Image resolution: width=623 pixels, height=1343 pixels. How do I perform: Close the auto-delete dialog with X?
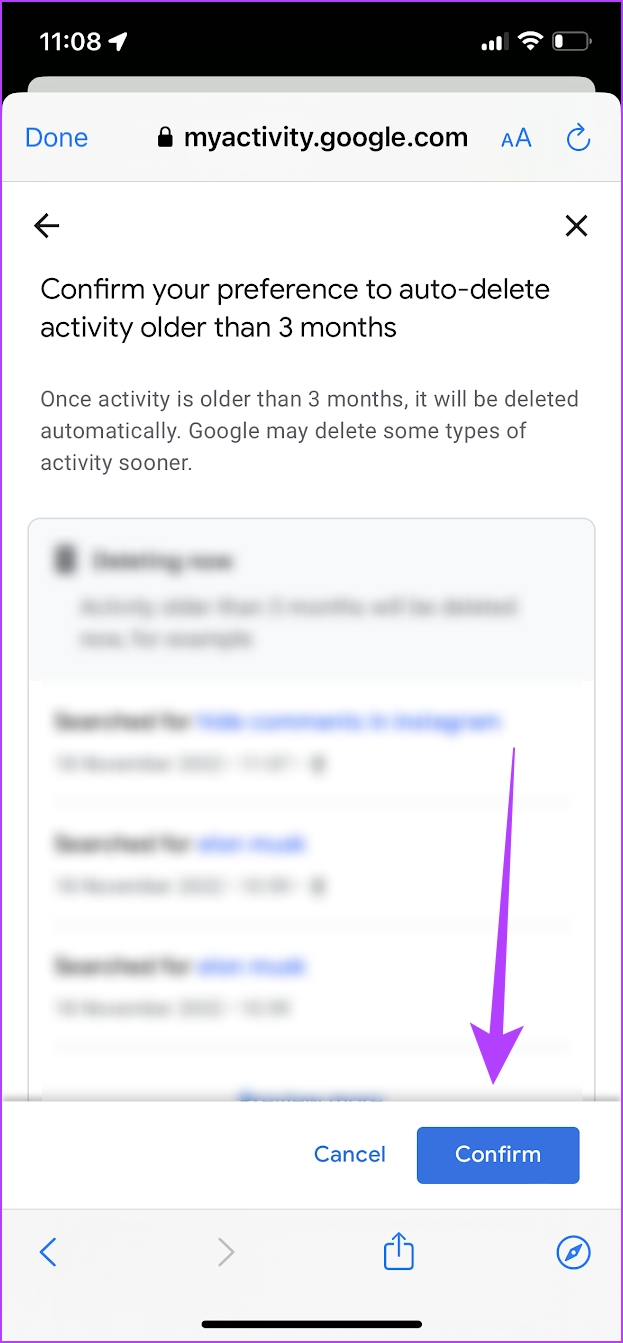576,226
